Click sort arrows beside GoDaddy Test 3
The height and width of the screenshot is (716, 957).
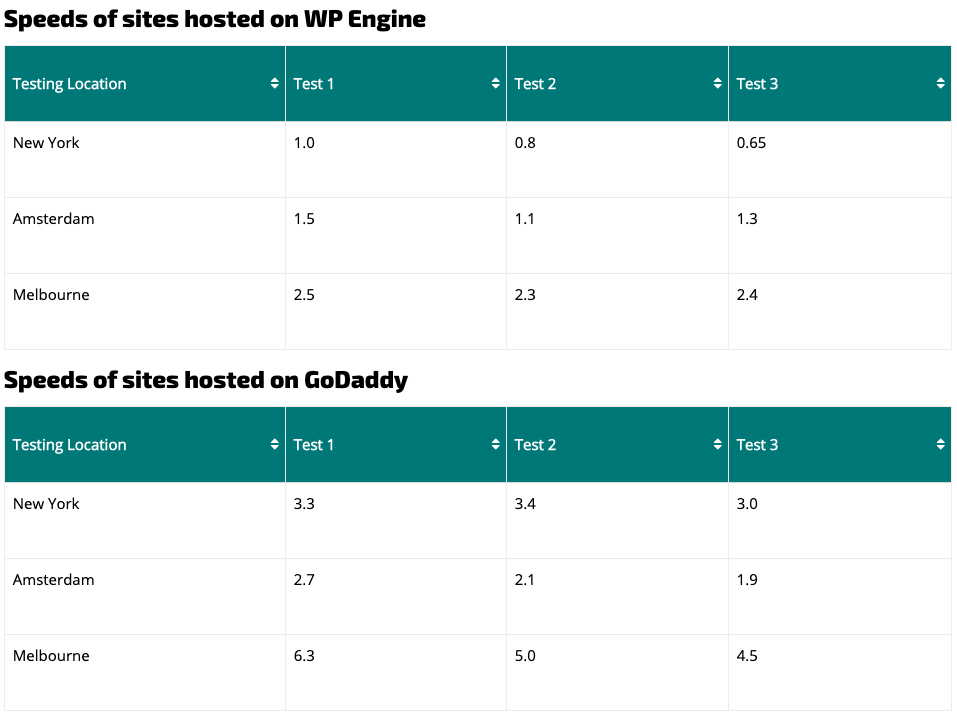[x=941, y=444]
